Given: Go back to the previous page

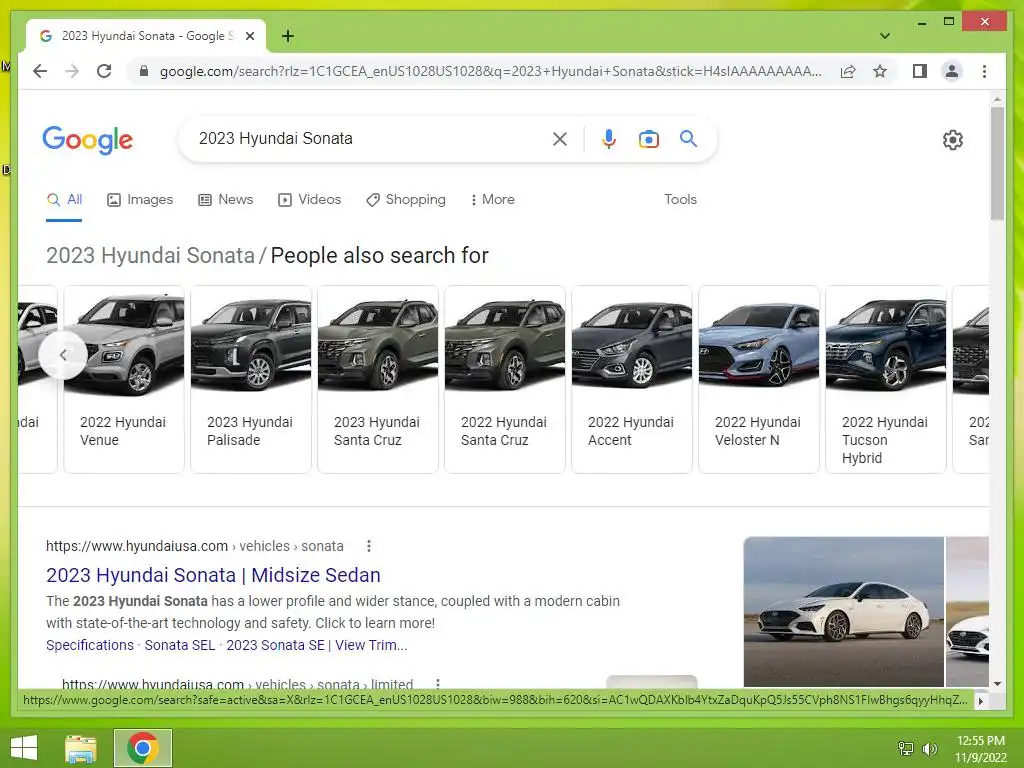Looking at the screenshot, I should pos(40,71).
